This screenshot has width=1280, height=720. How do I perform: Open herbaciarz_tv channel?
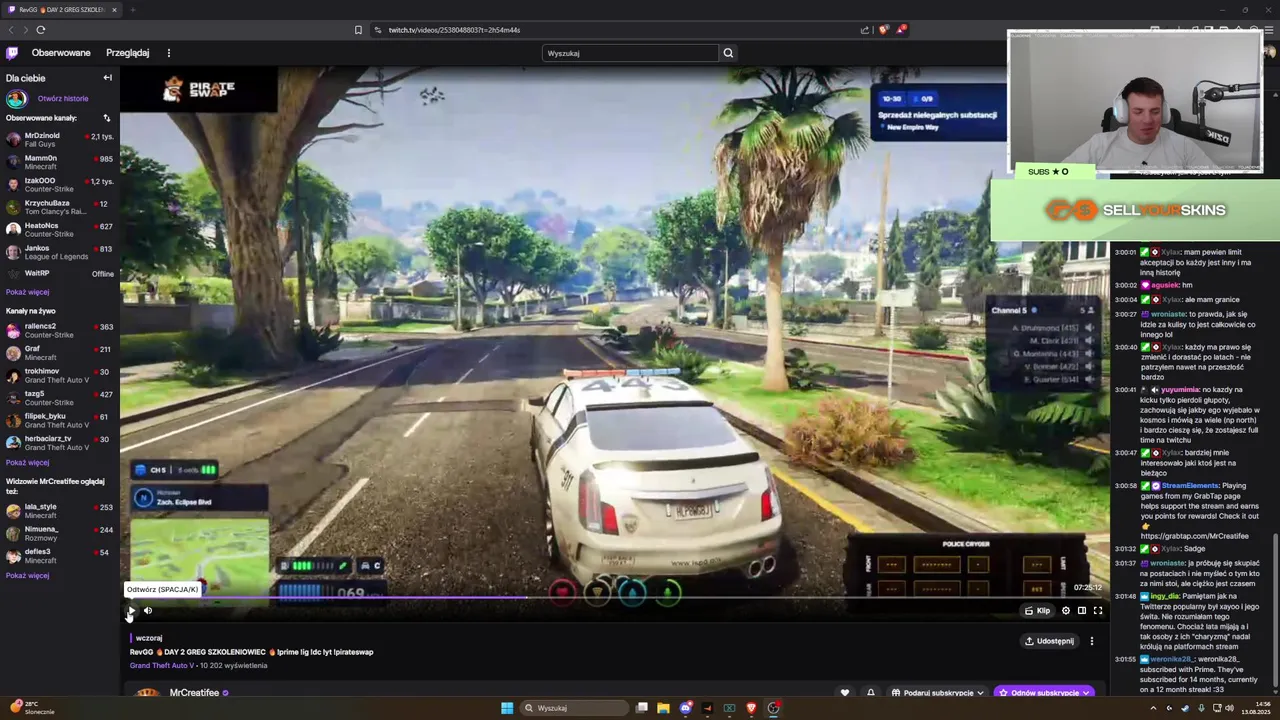(x=60, y=443)
